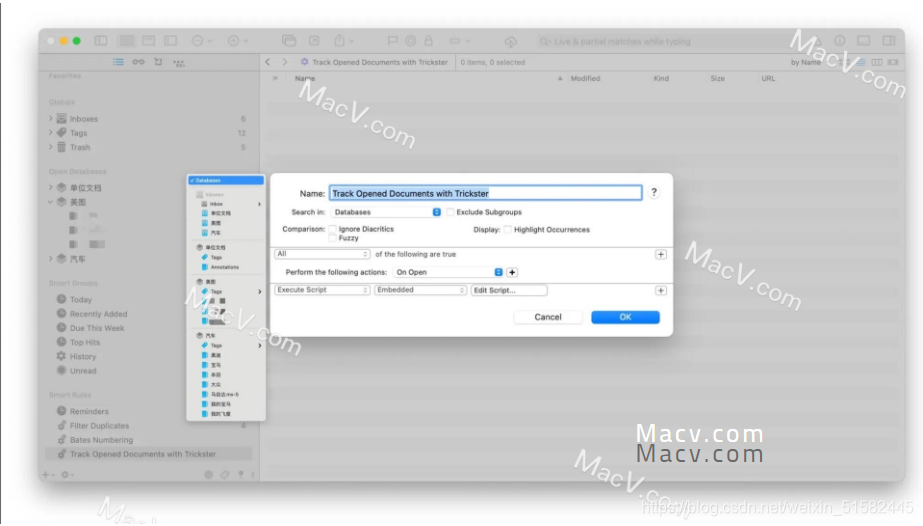Sort by the Modified column header
The height and width of the screenshot is (526, 923).
585,78
